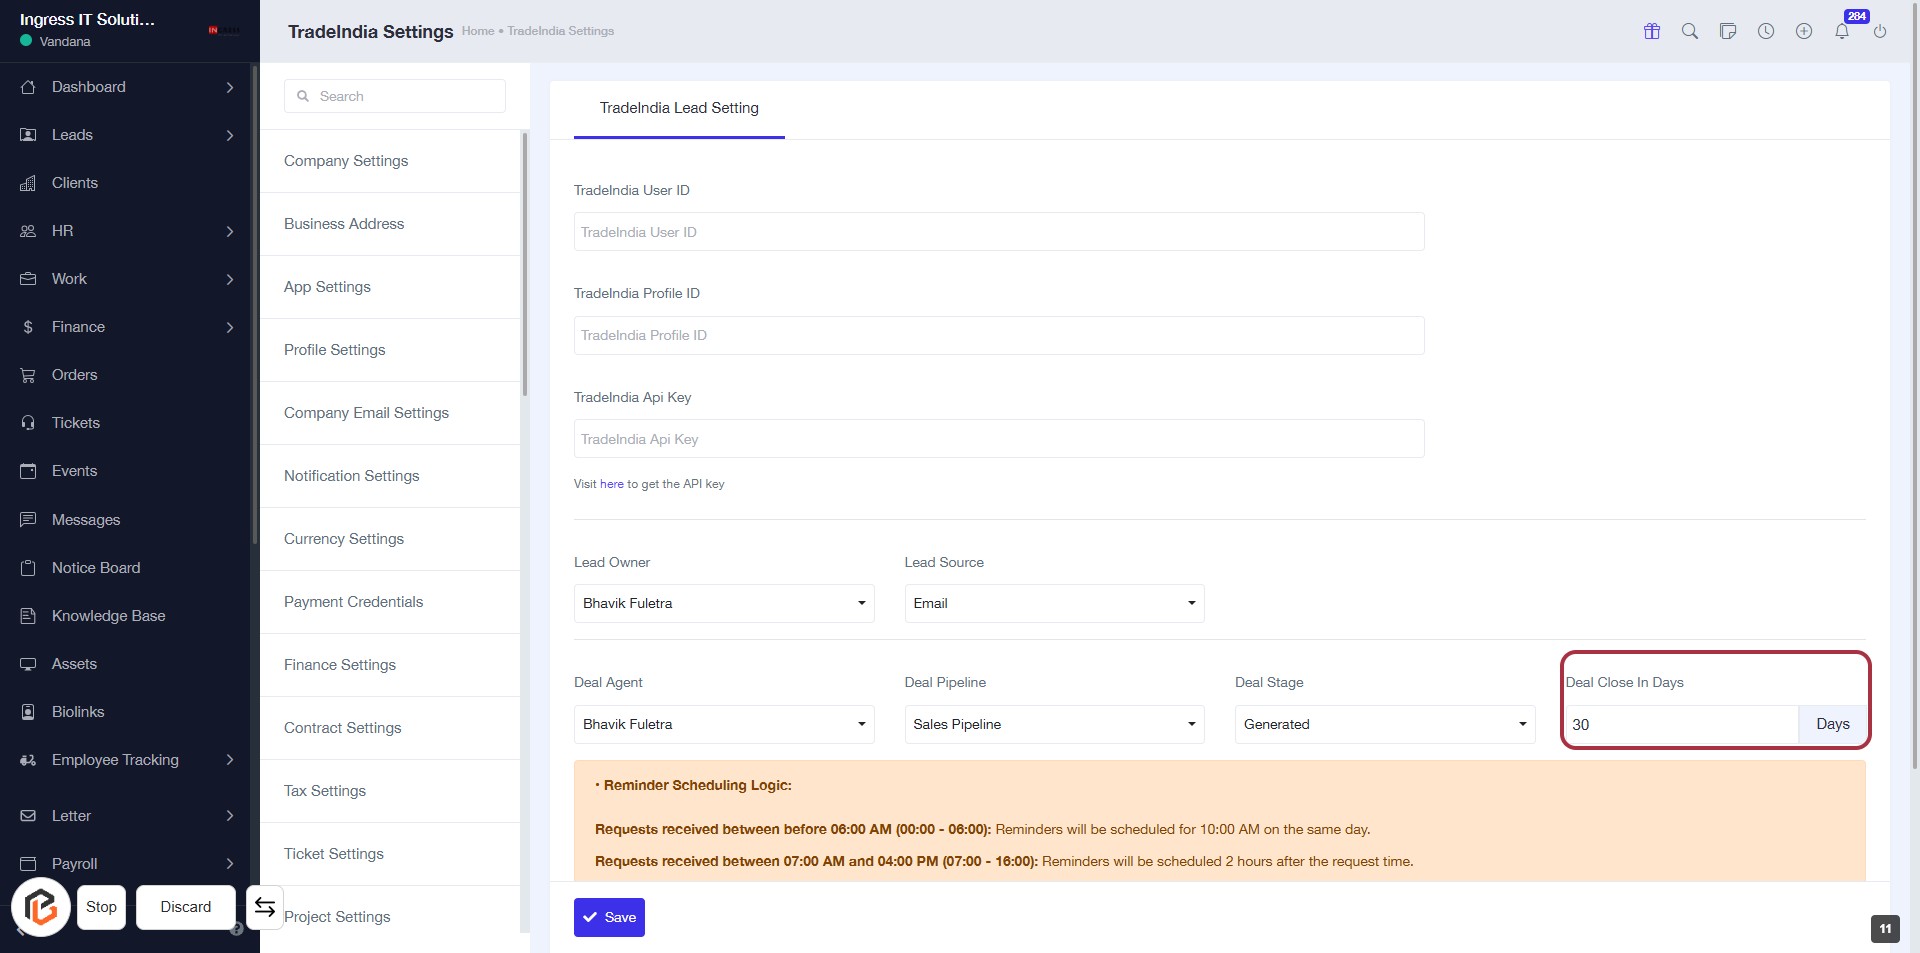Open the sticky notes icon

[1728, 31]
